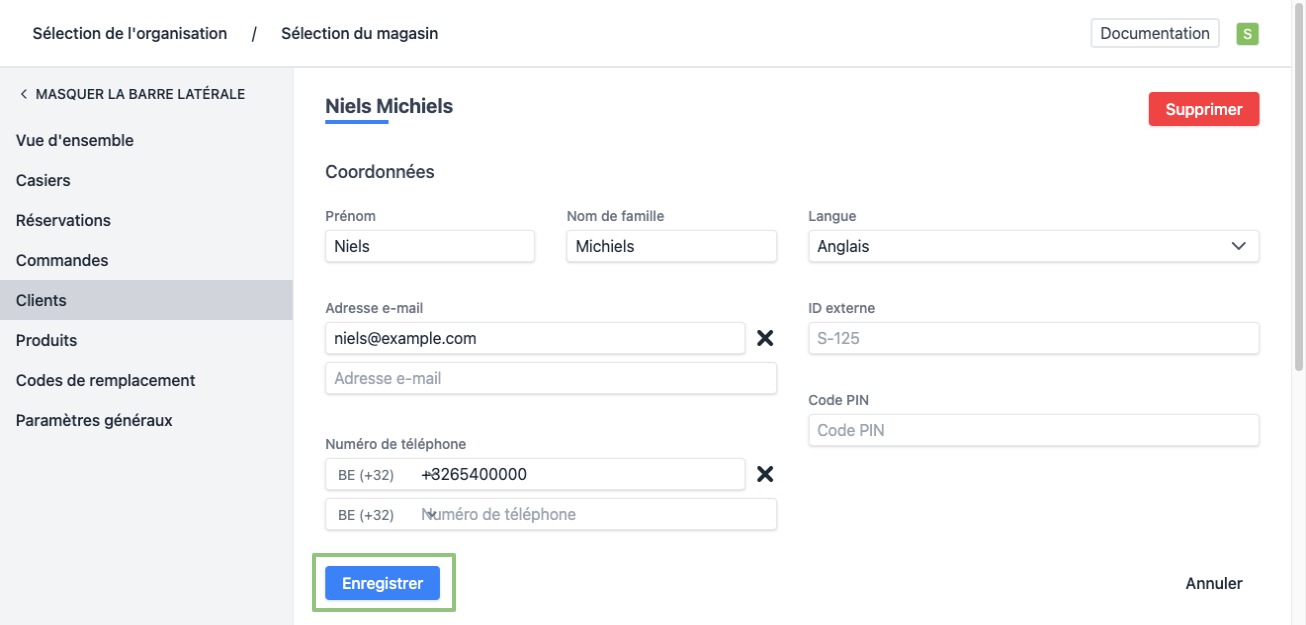Open Paramètres généraux

pos(94,421)
